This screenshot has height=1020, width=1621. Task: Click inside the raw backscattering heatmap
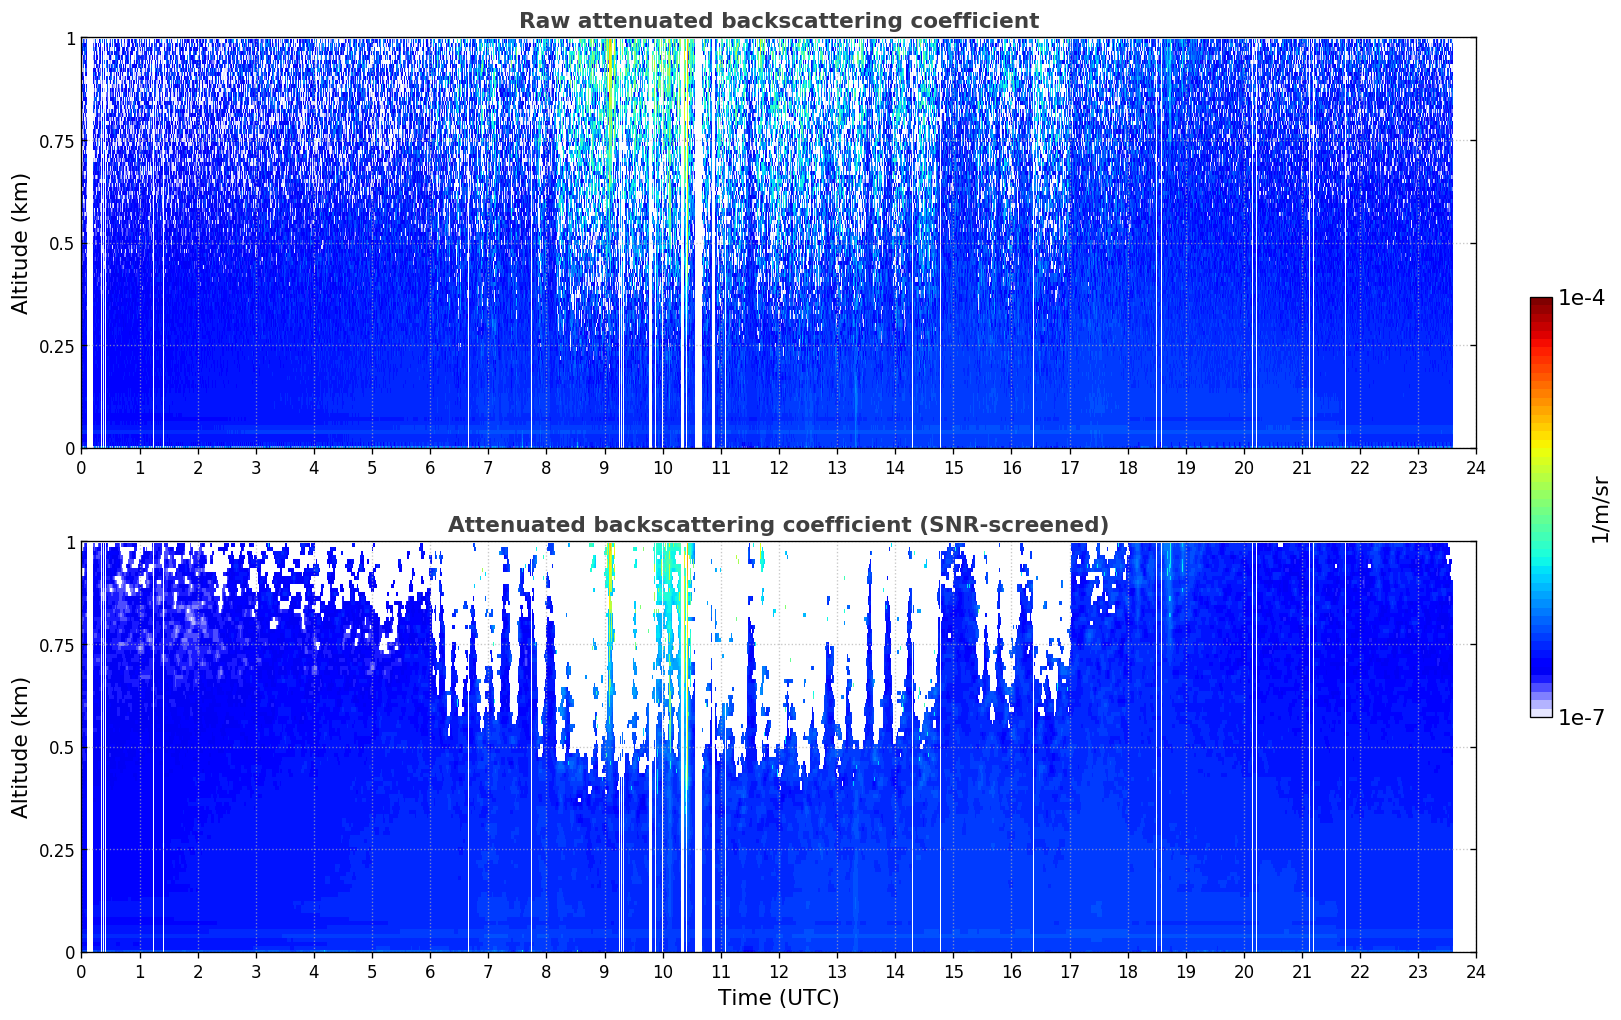click(x=778, y=243)
